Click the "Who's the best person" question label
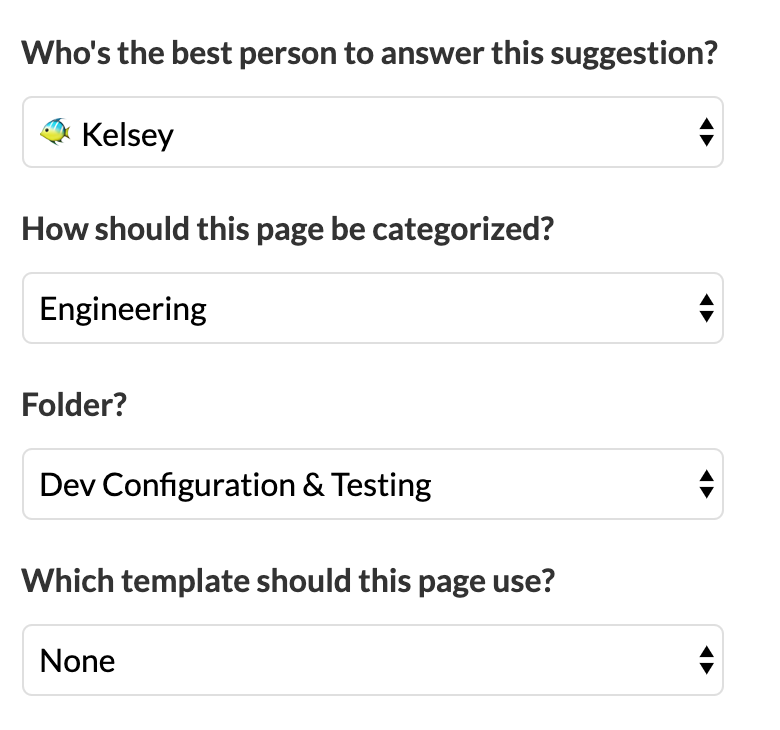Screen dimensions: 780x730 pyautogui.click(x=370, y=53)
